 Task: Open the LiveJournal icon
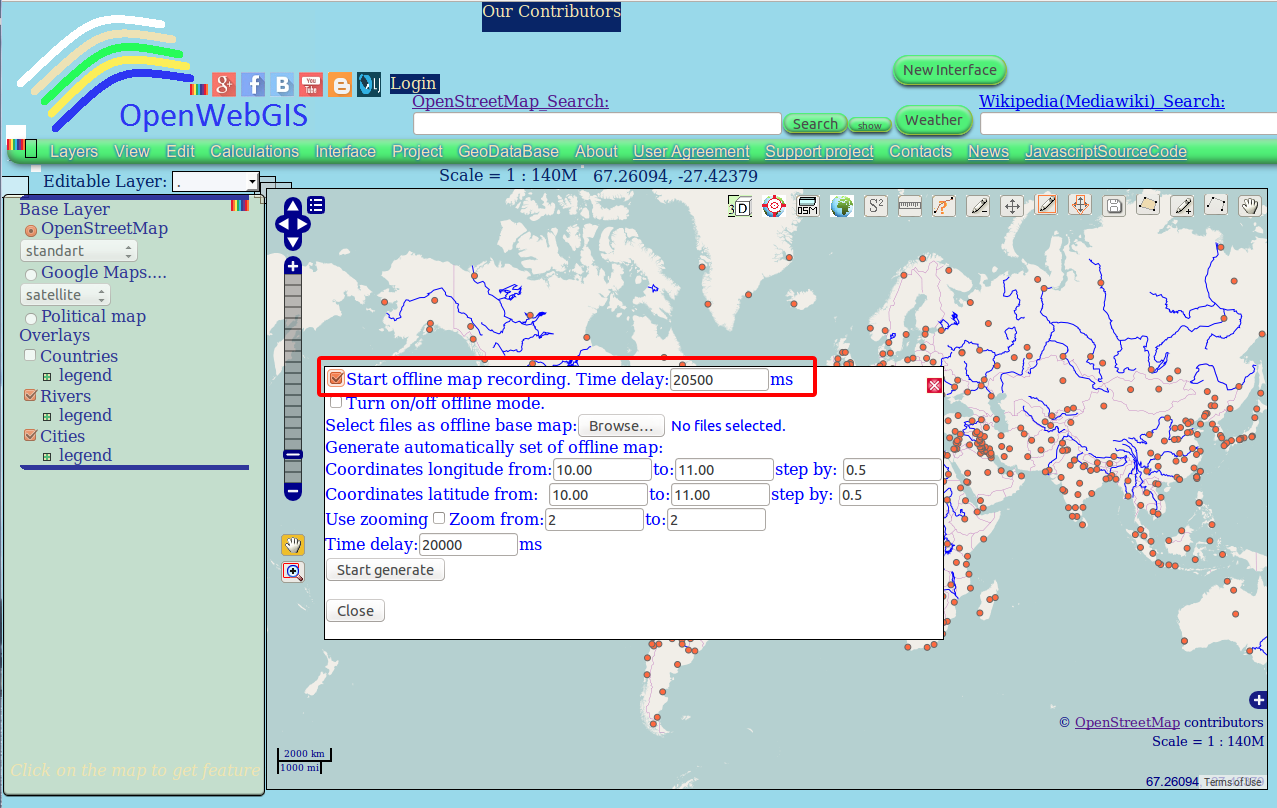[x=369, y=84]
